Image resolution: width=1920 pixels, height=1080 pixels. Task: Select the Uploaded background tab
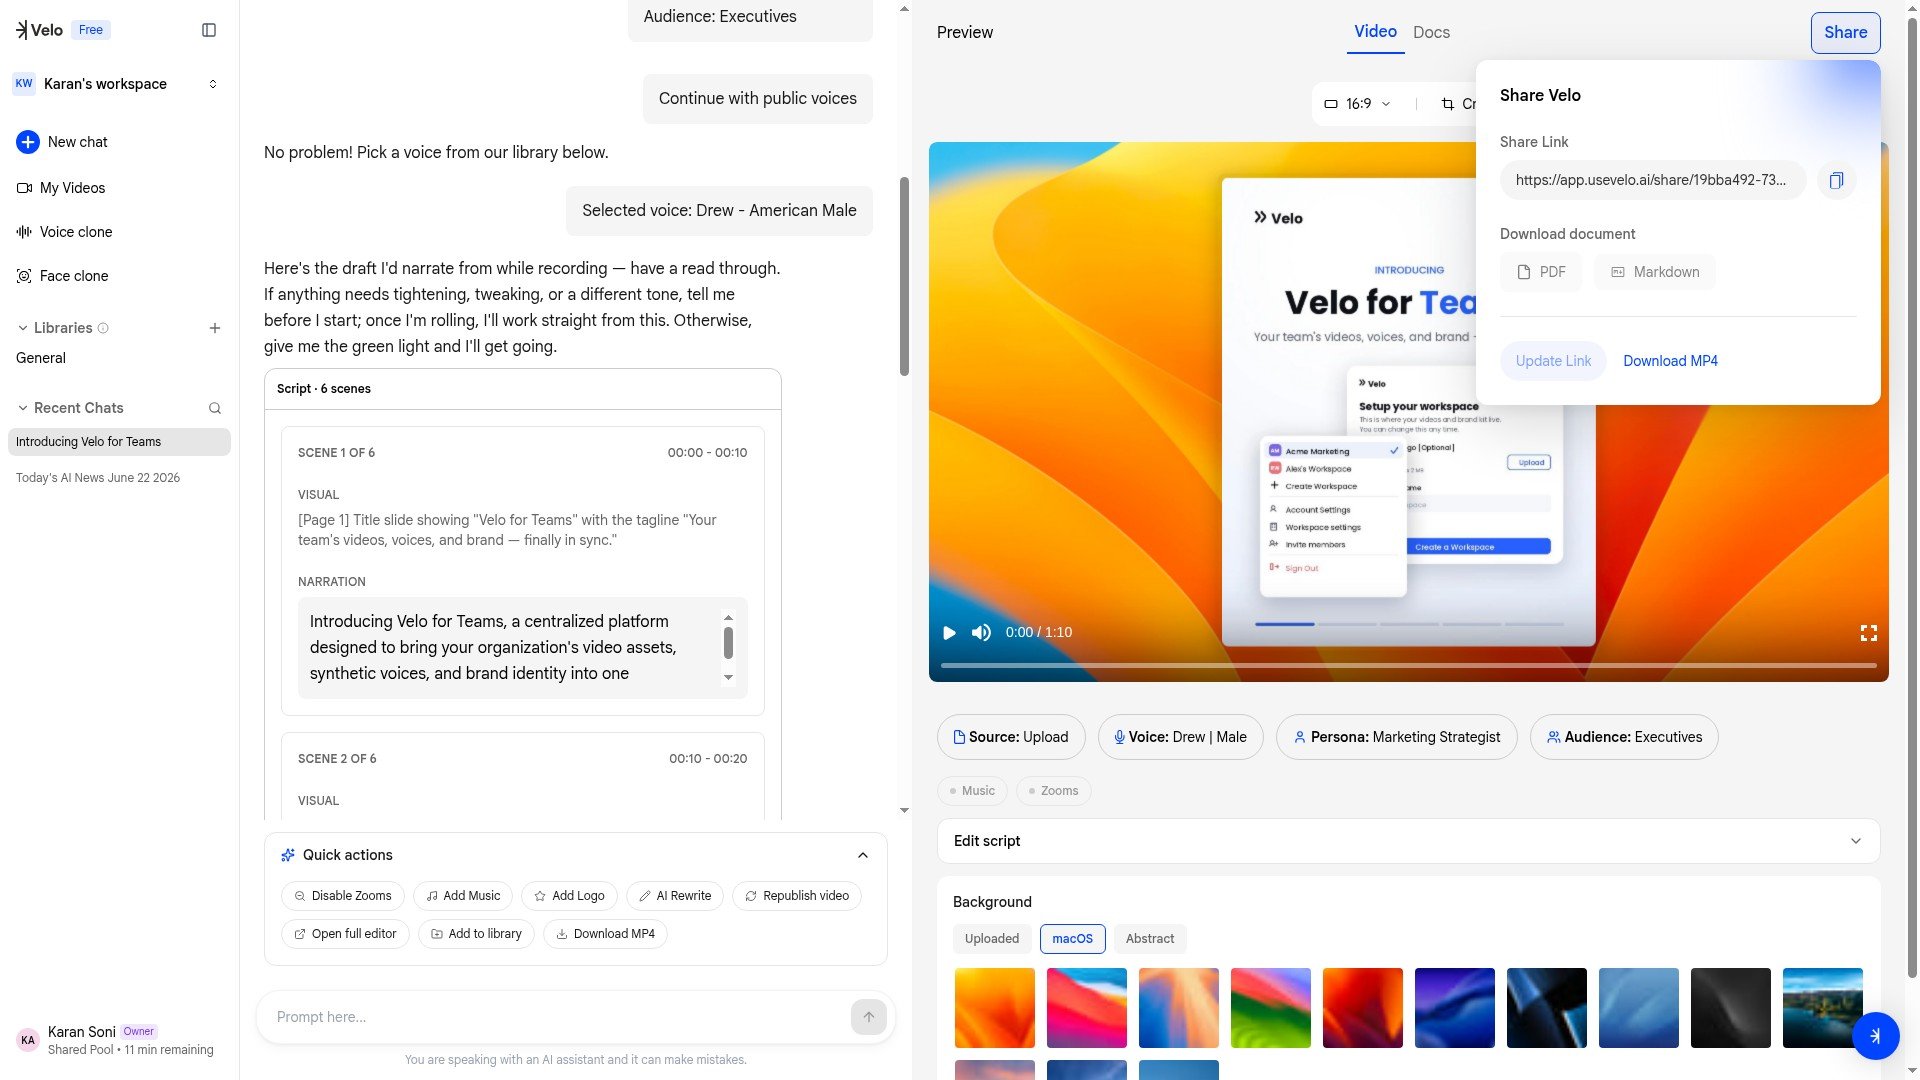(992, 939)
